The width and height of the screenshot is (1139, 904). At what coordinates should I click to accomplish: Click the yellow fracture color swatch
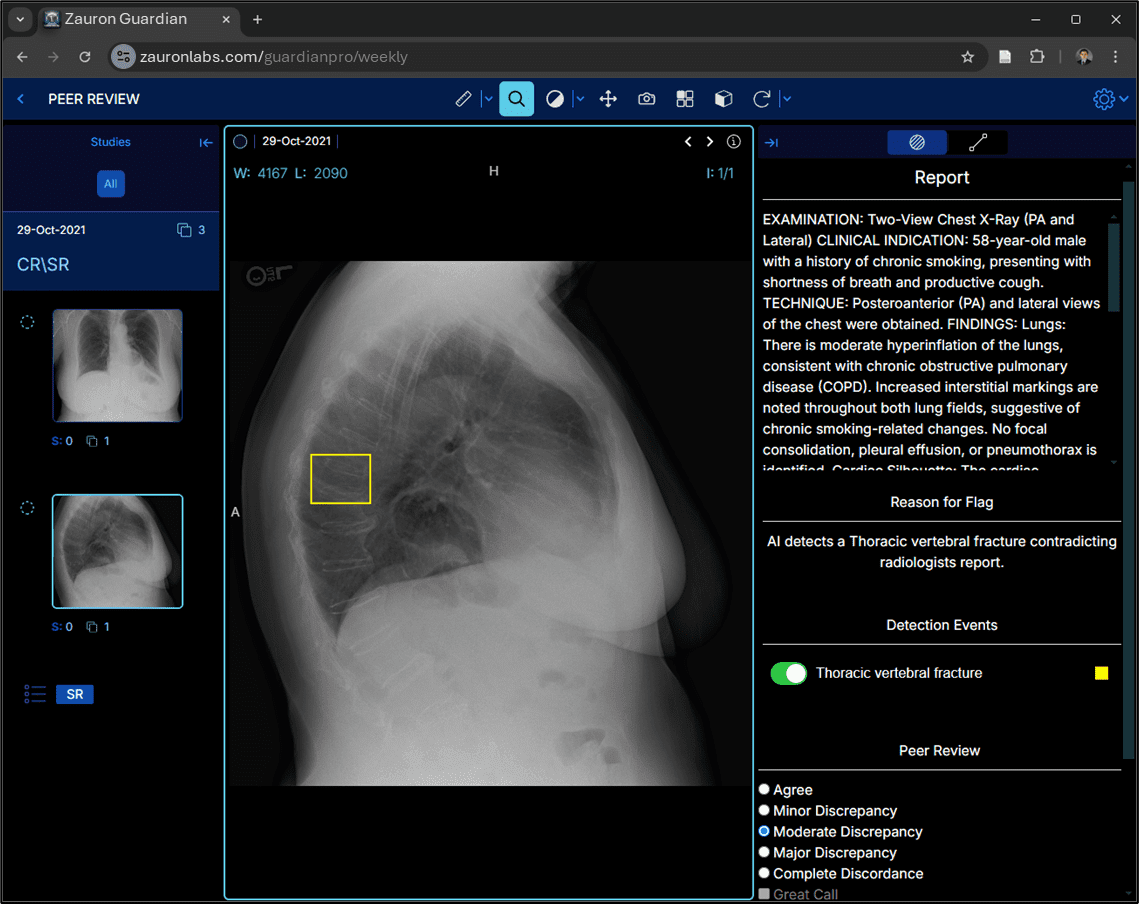pyautogui.click(x=1101, y=673)
